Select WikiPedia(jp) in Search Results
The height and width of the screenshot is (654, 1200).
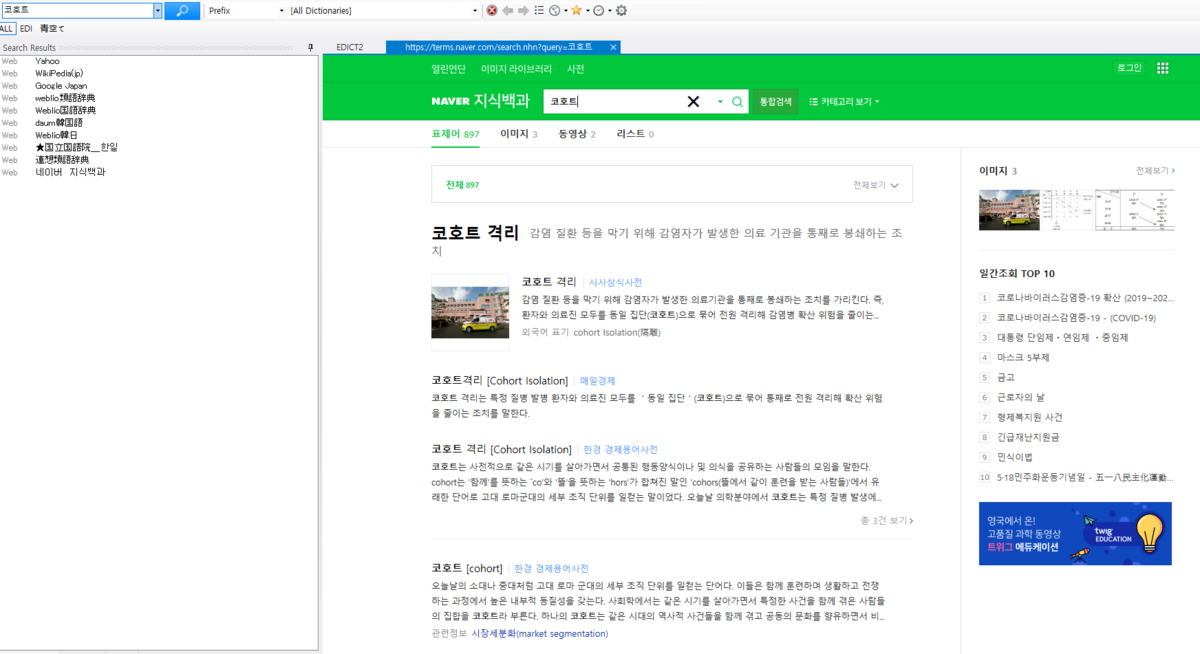tap(59, 73)
